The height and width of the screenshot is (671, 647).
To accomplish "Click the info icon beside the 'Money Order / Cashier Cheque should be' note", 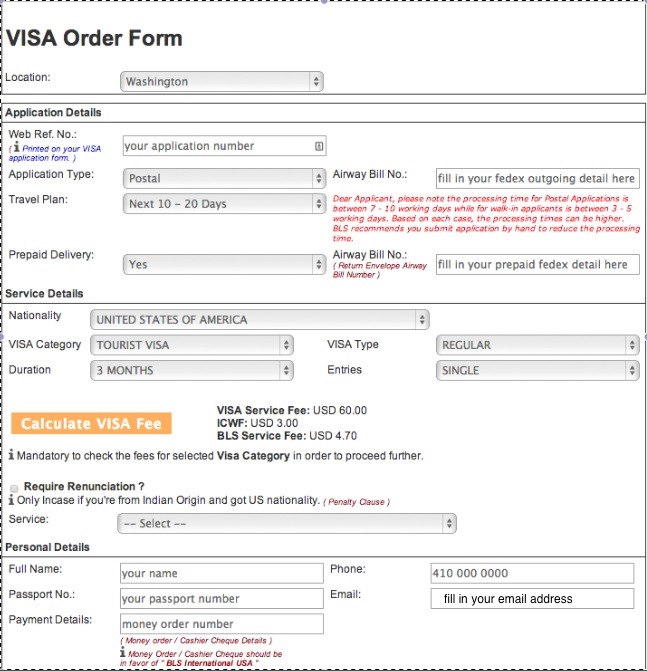I will pyautogui.click(x=123, y=653).
